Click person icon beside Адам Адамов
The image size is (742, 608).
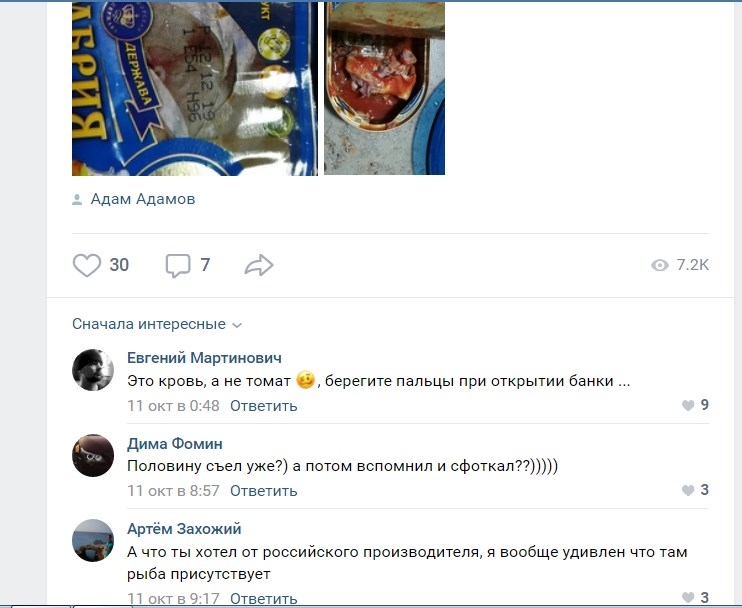[77, 200]
